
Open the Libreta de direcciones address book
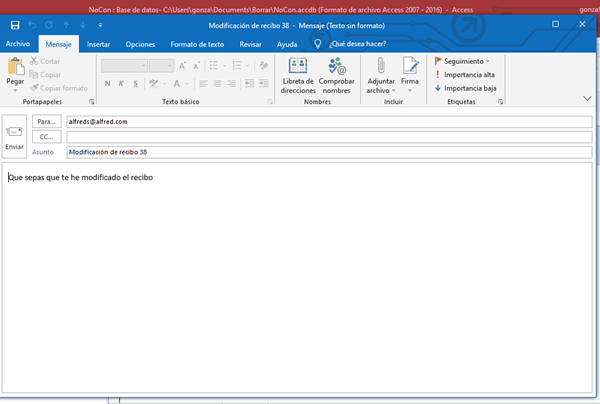[298, 67]
